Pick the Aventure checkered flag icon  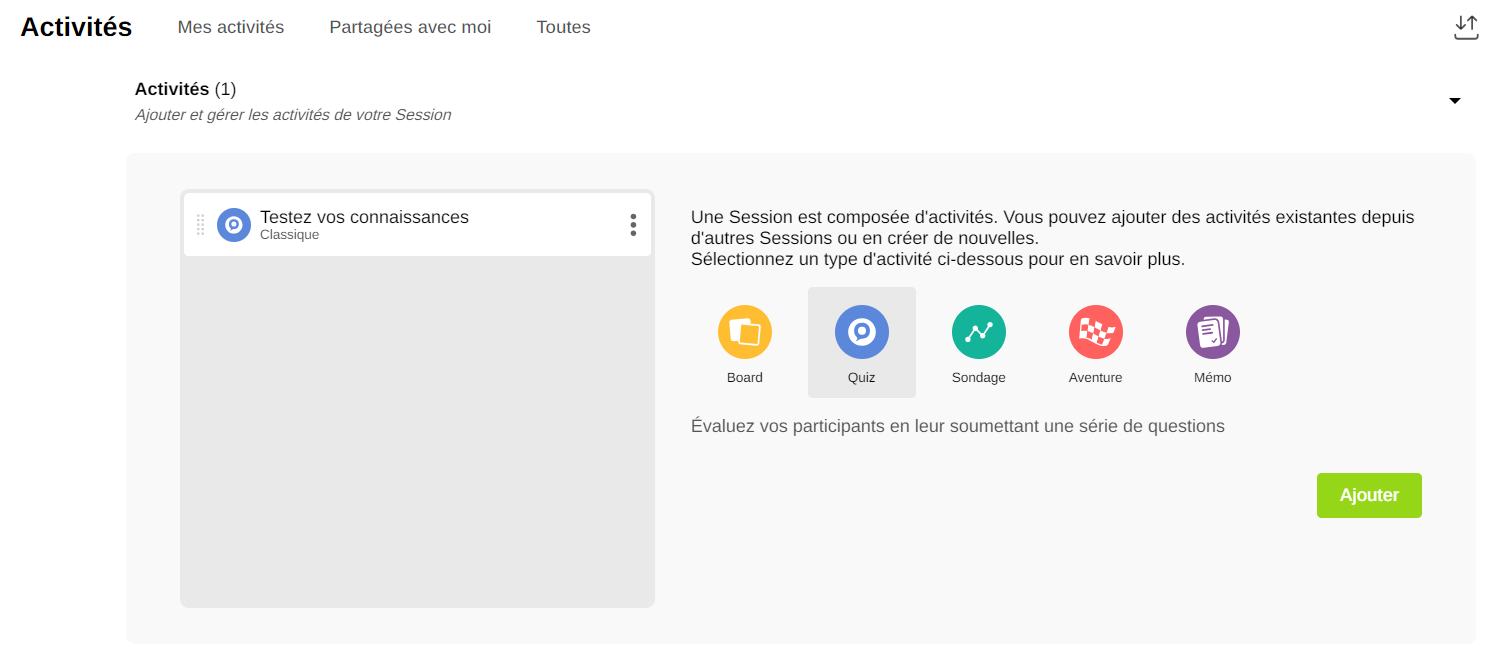[x=1095, y=332]
